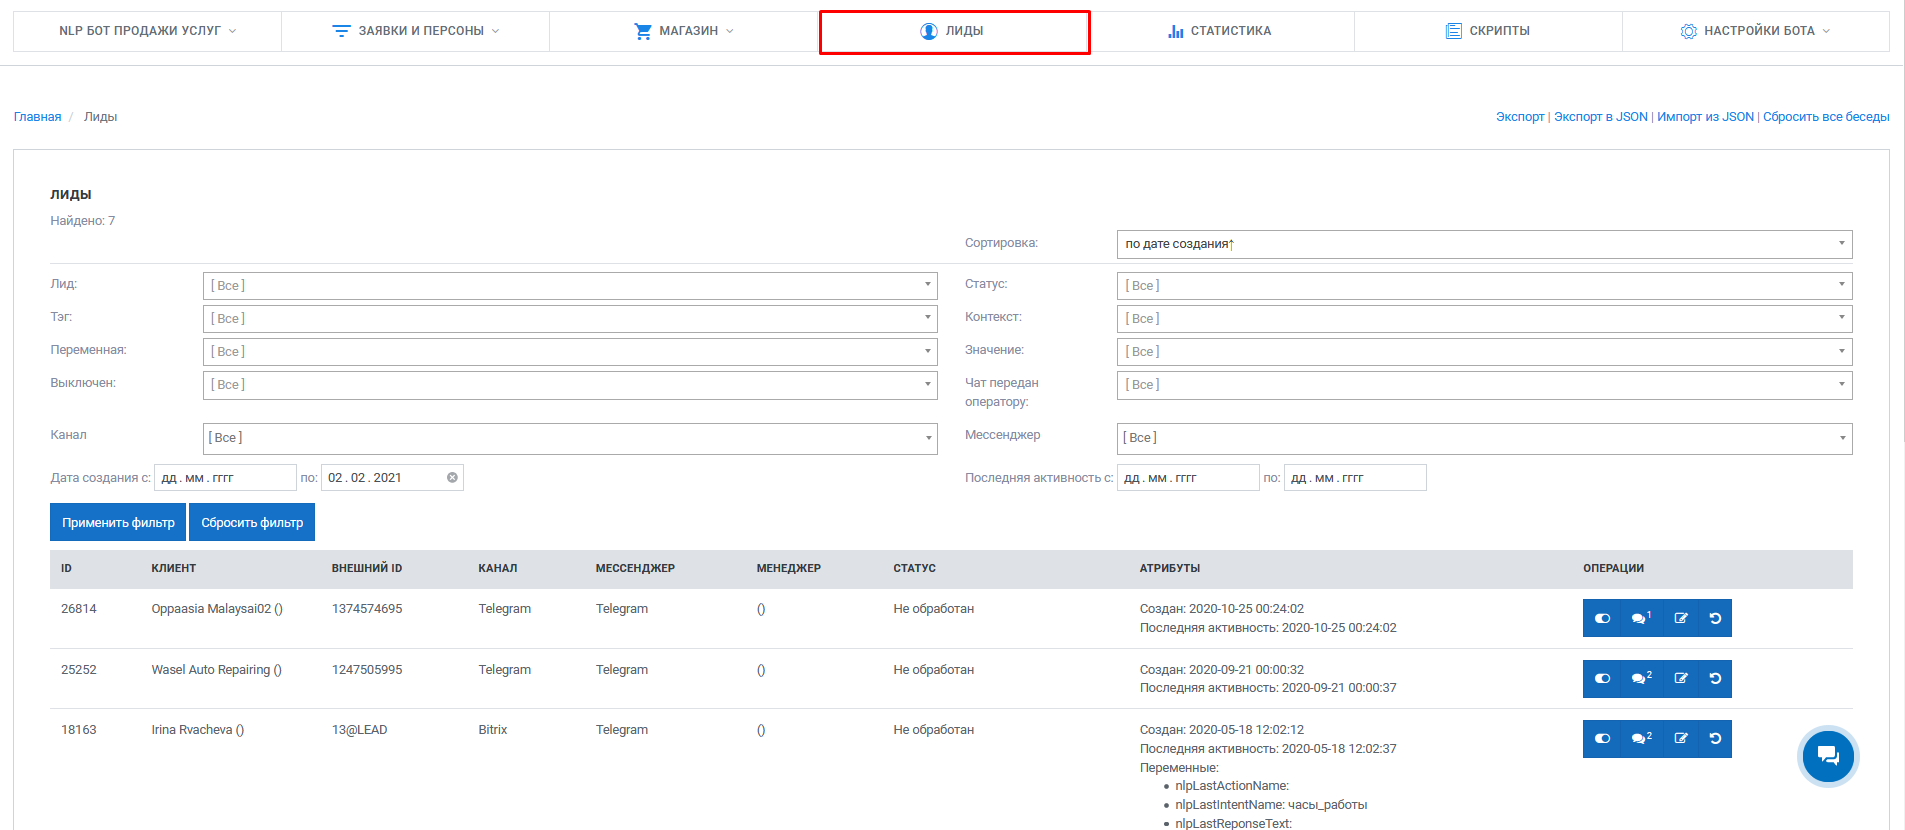The width and height of the screenshot is (1905, 830).
Task: Select external ID 13@LEAD
Action: coord(359,730)
